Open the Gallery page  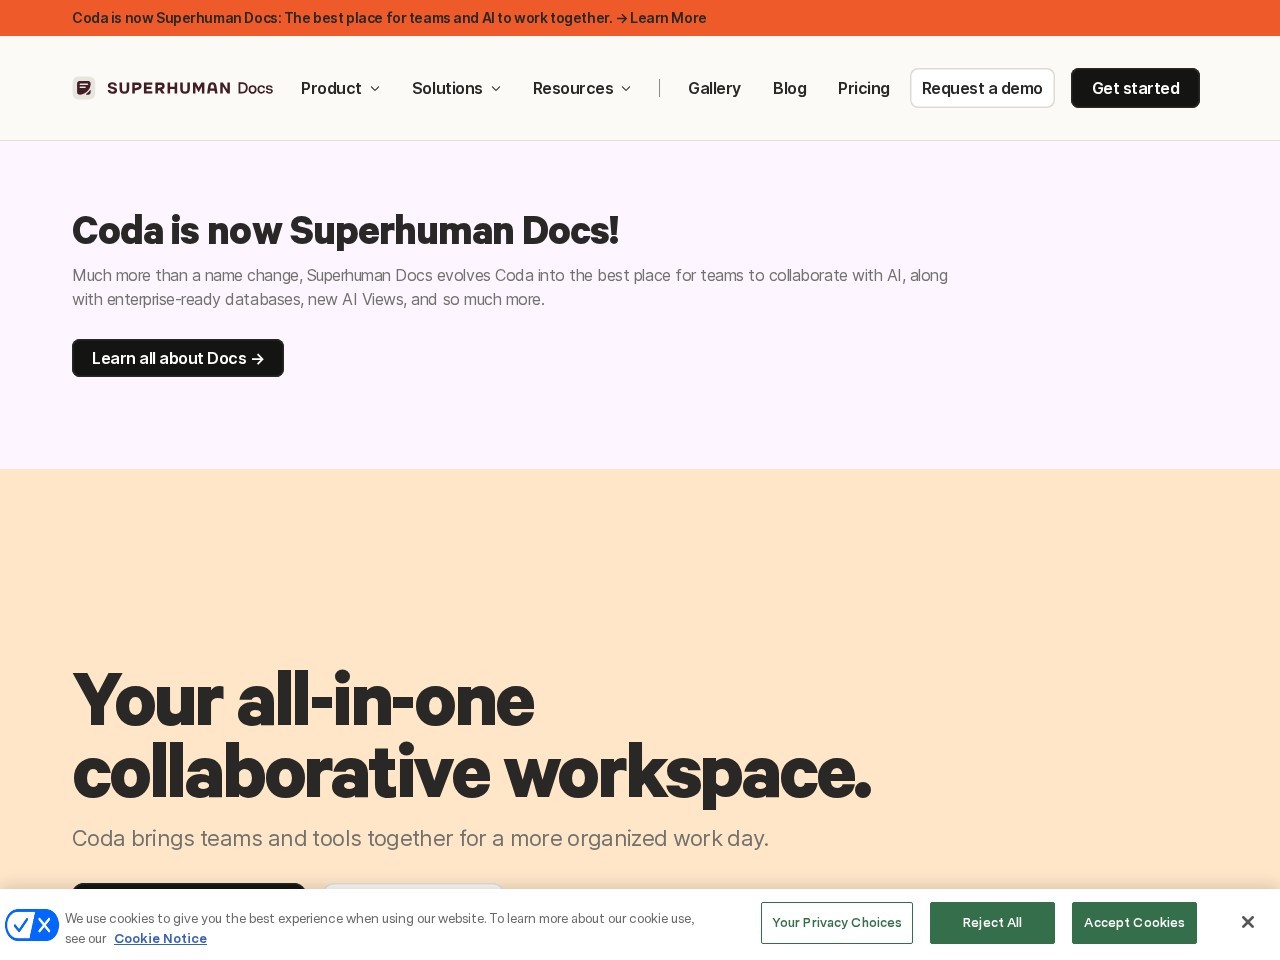pyautogui.click(x=714, y=88)
